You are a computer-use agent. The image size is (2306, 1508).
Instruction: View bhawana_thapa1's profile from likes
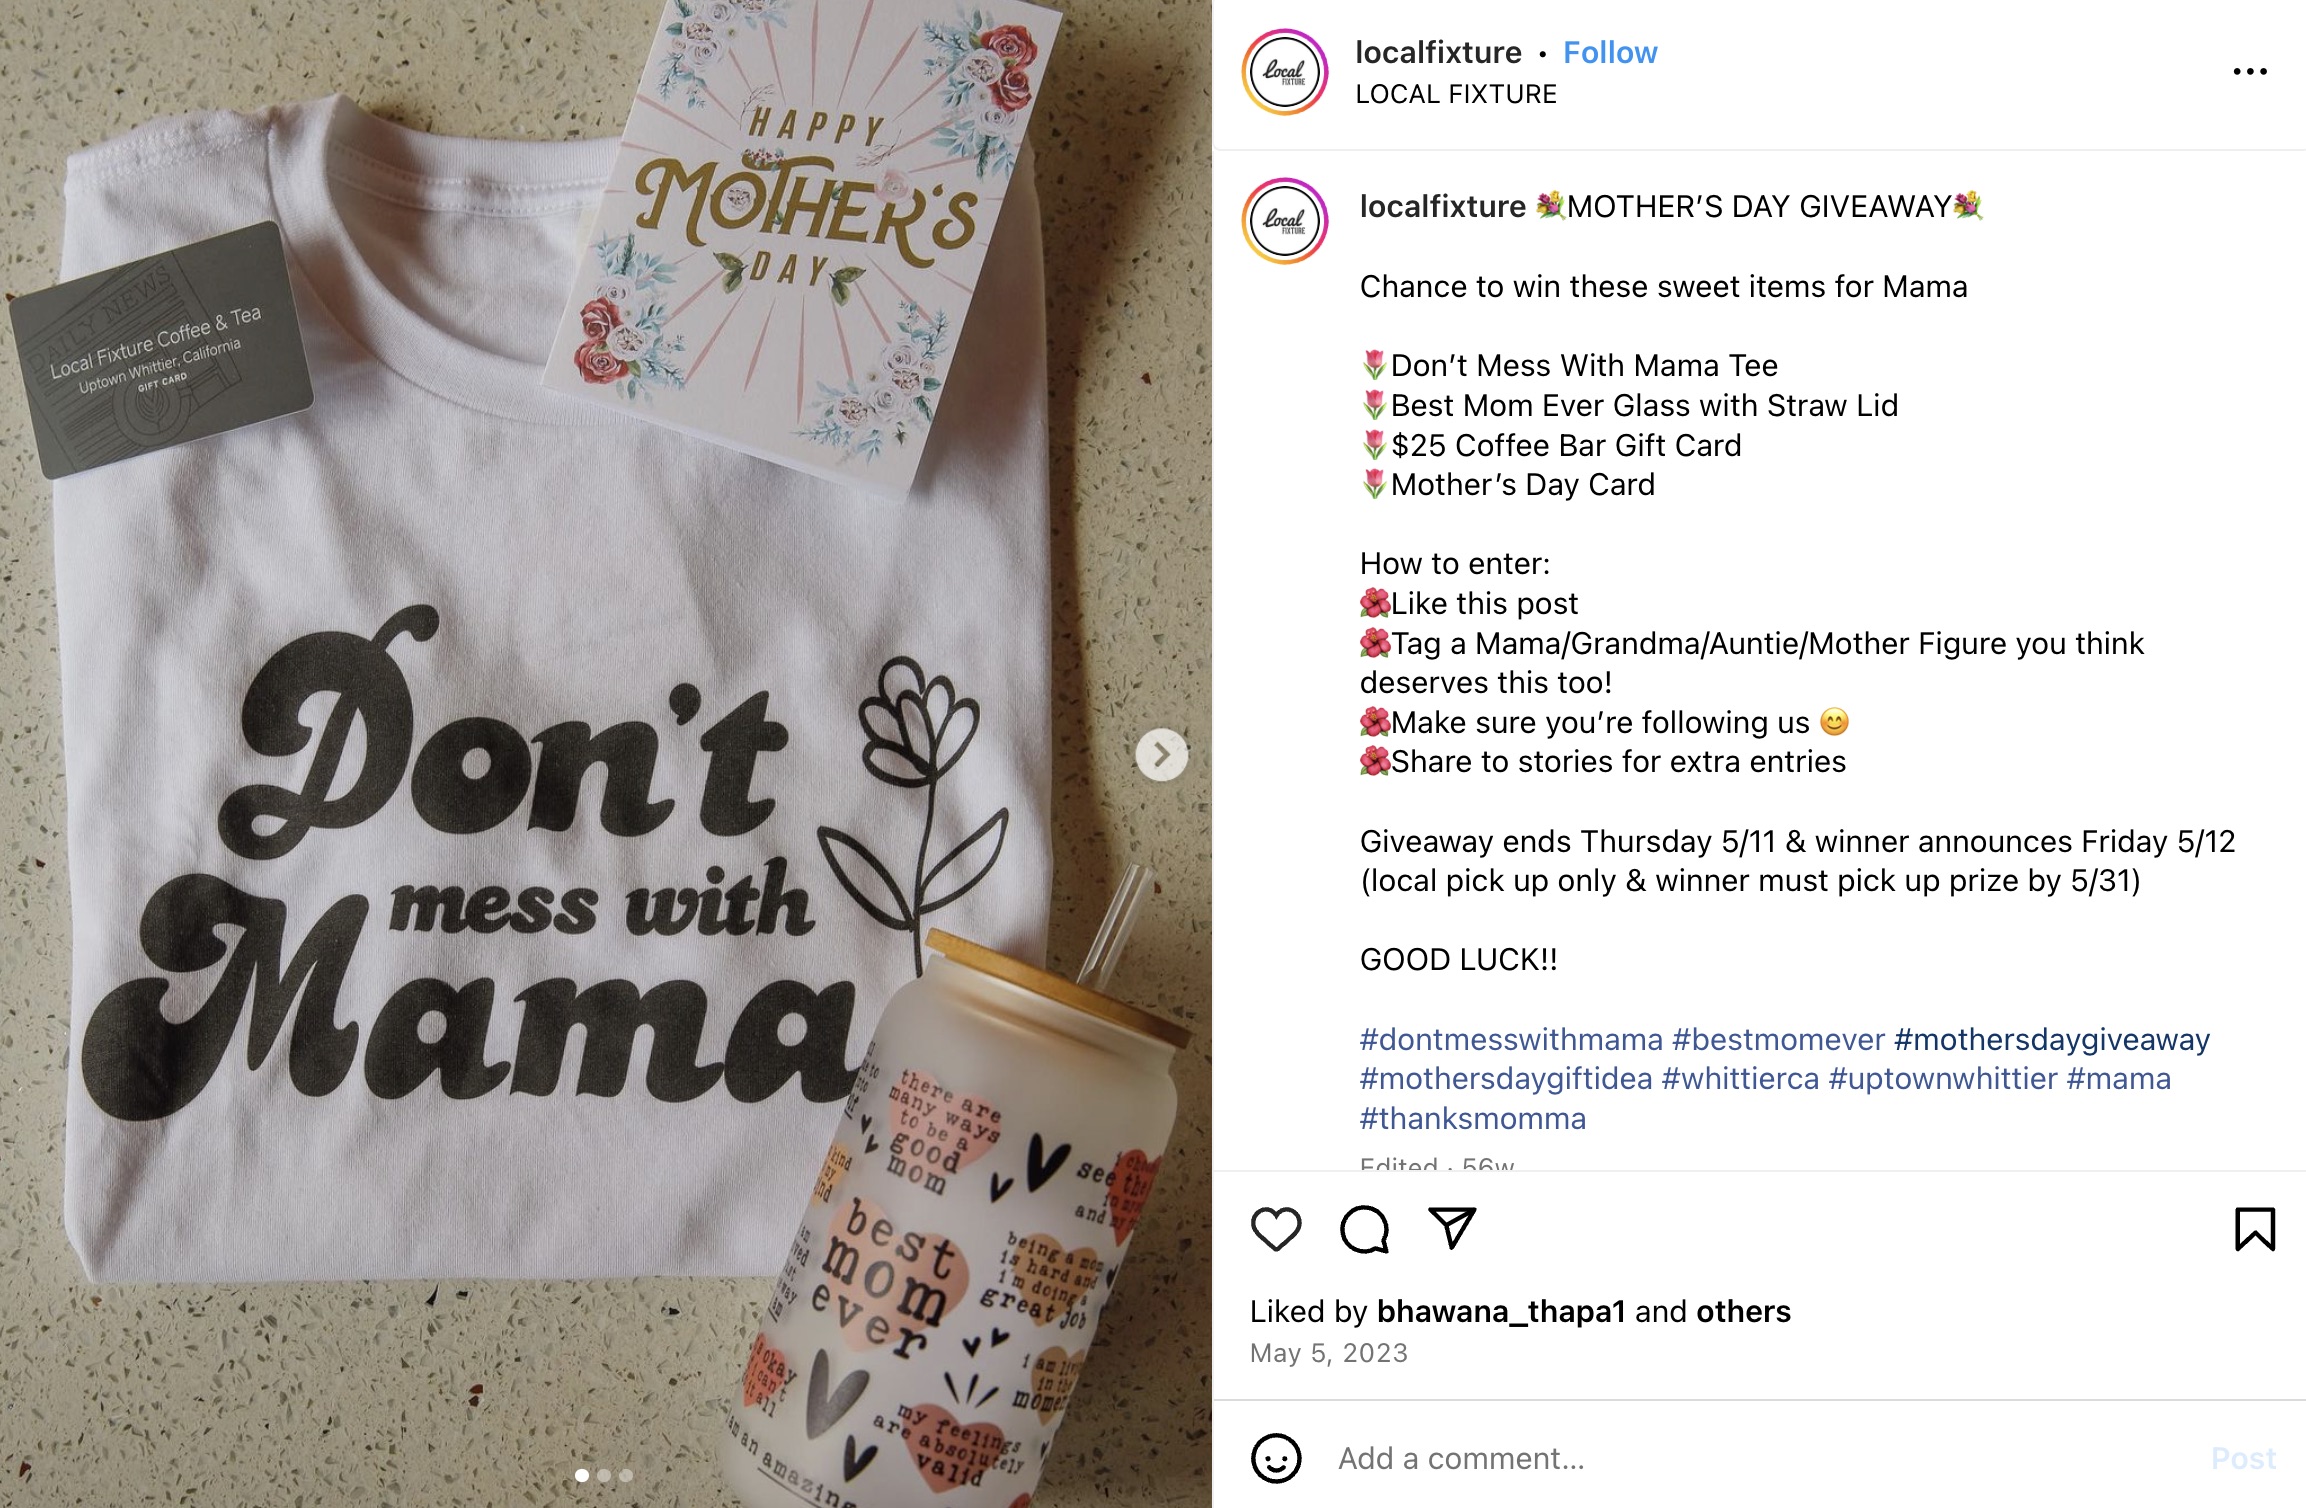coord(1500,1311)
